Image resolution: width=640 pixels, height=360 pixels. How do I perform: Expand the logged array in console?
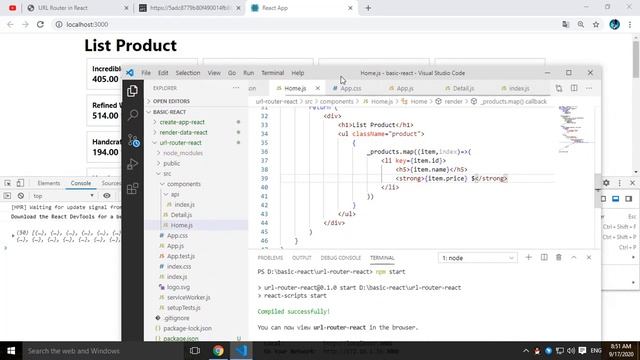coord(13,235)
